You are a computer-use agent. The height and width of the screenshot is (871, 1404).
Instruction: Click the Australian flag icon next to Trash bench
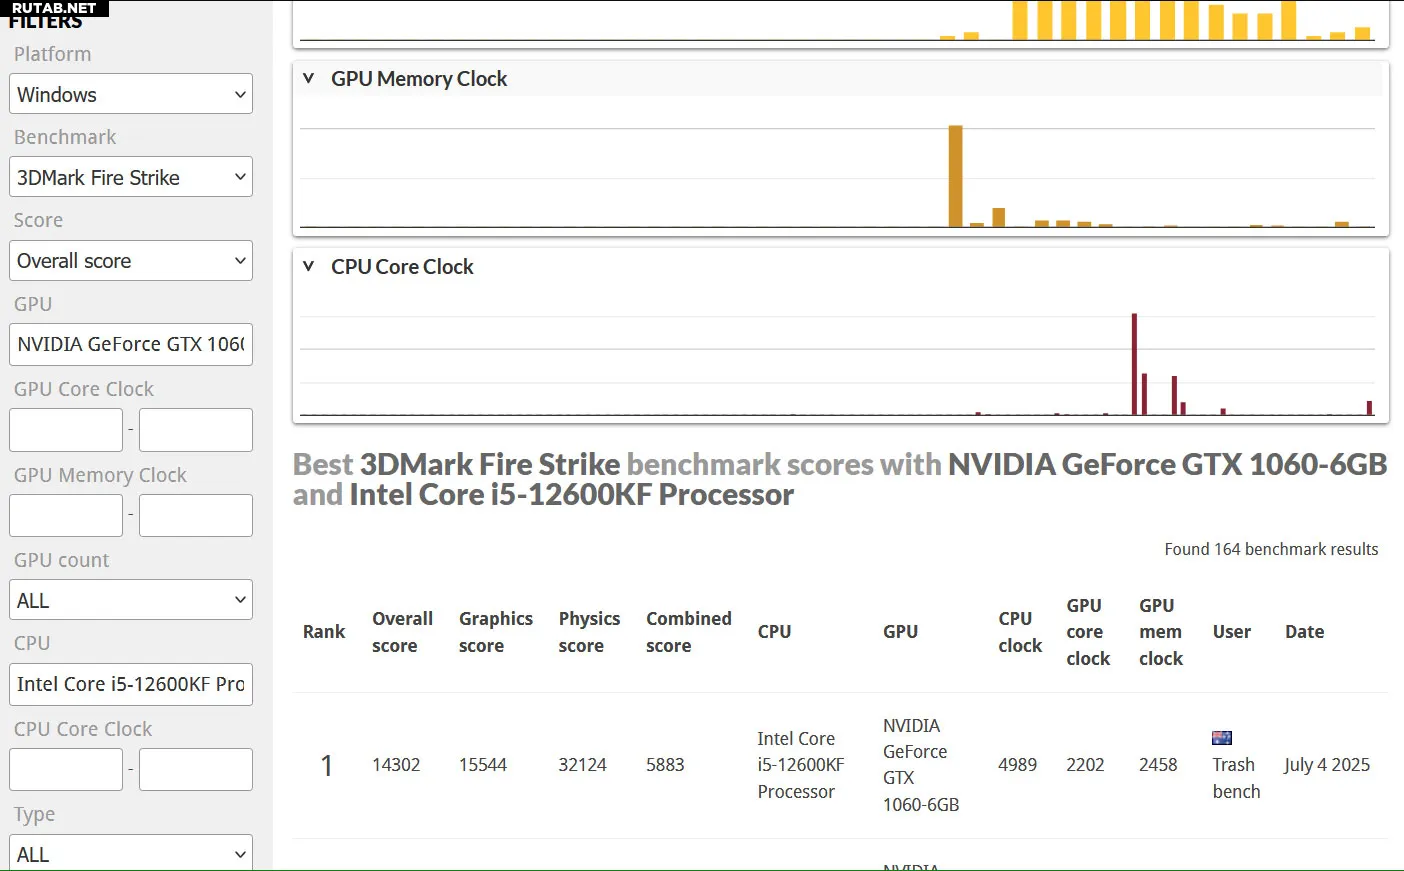(x=1222, y=738)
